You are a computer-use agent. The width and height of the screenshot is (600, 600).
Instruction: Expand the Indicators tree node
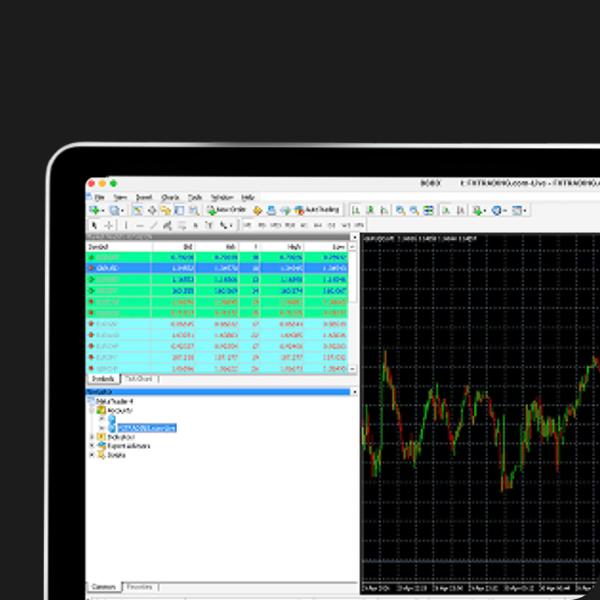point(91,437)
